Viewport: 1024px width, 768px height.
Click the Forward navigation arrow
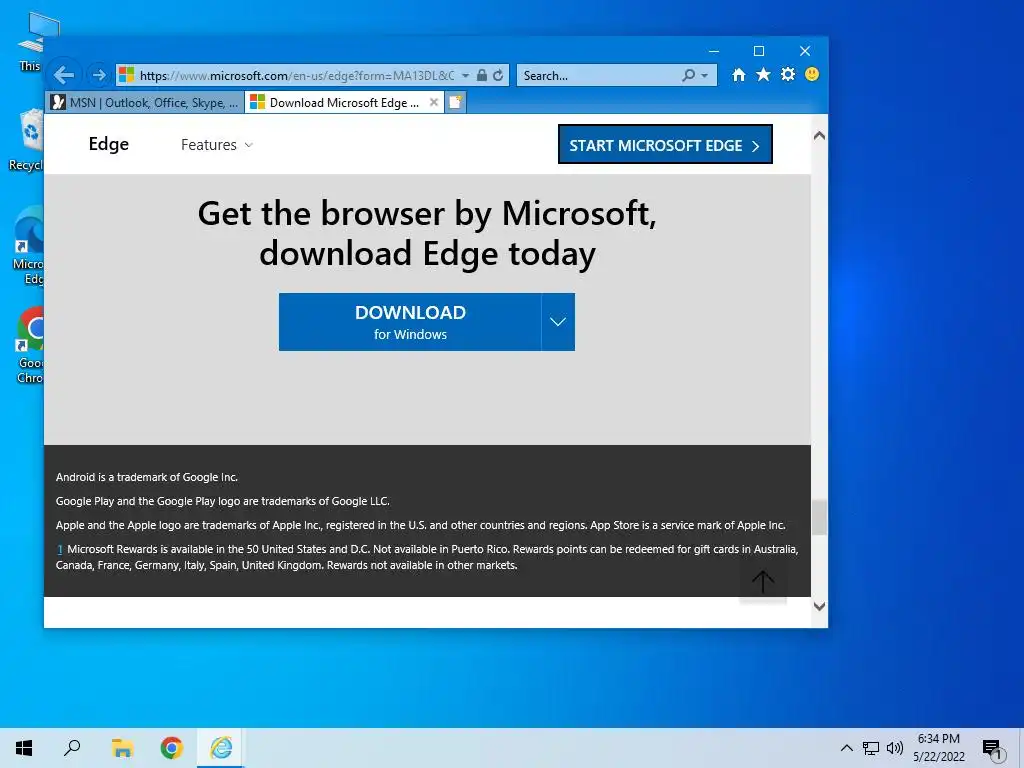pos(99,75)
